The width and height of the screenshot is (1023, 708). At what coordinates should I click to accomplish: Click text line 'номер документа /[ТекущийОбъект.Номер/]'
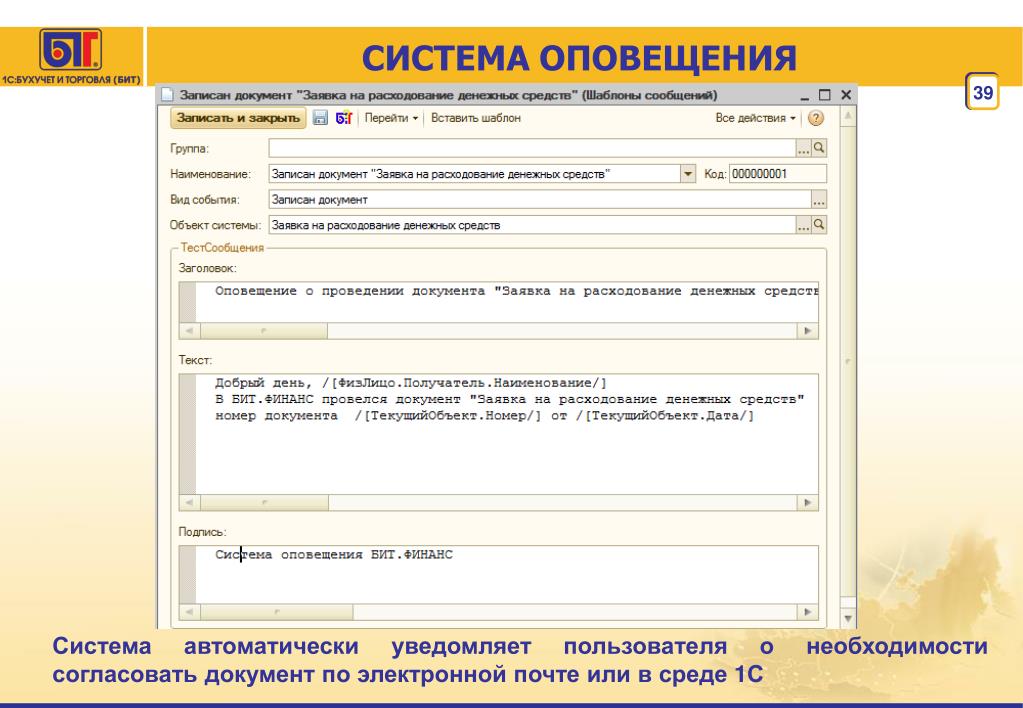click(485, 416)
